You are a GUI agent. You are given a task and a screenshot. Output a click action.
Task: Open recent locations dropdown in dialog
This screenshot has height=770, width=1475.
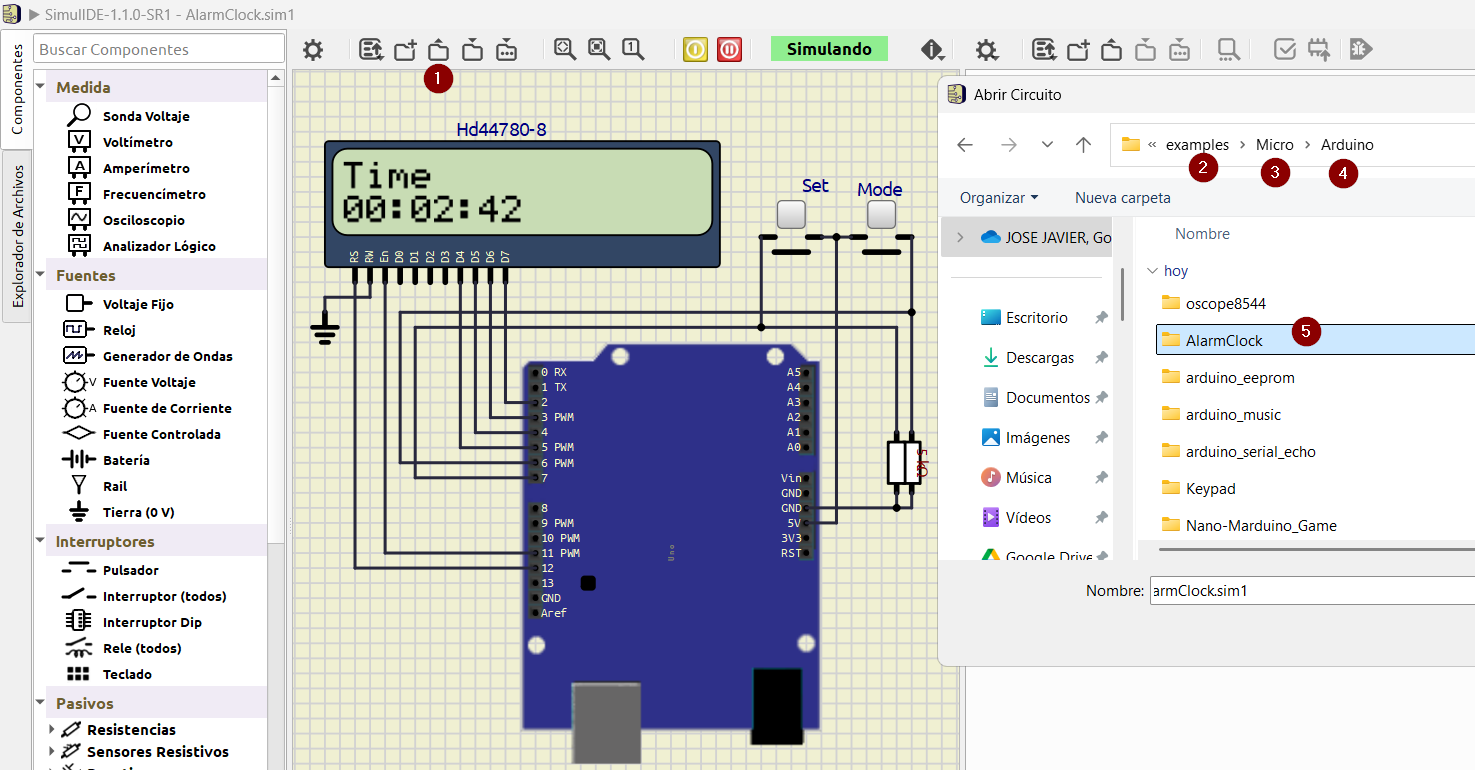tap(1047, 145)
